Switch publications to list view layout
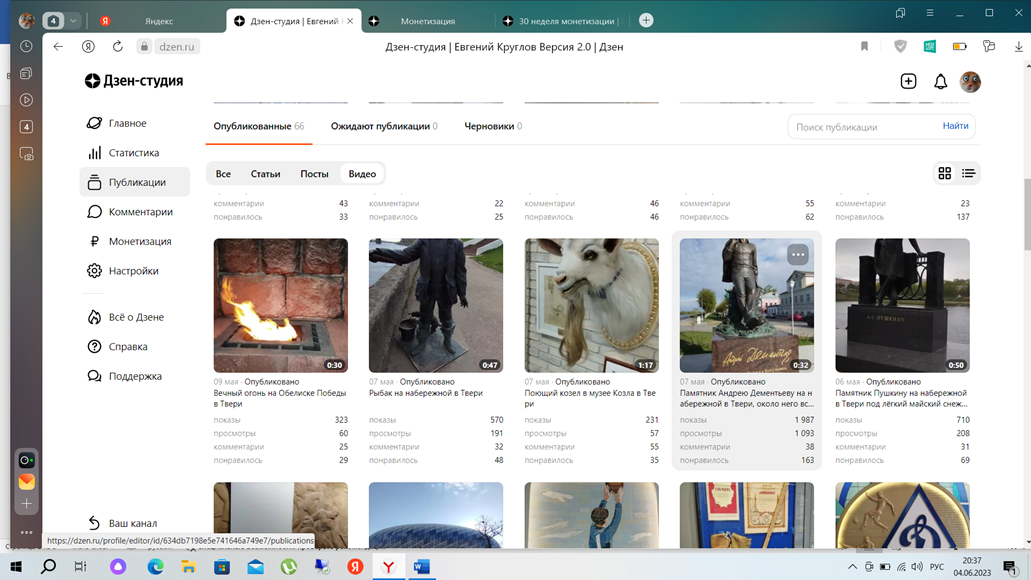Screen dimensions: 1031x580 tap(968, 173)
